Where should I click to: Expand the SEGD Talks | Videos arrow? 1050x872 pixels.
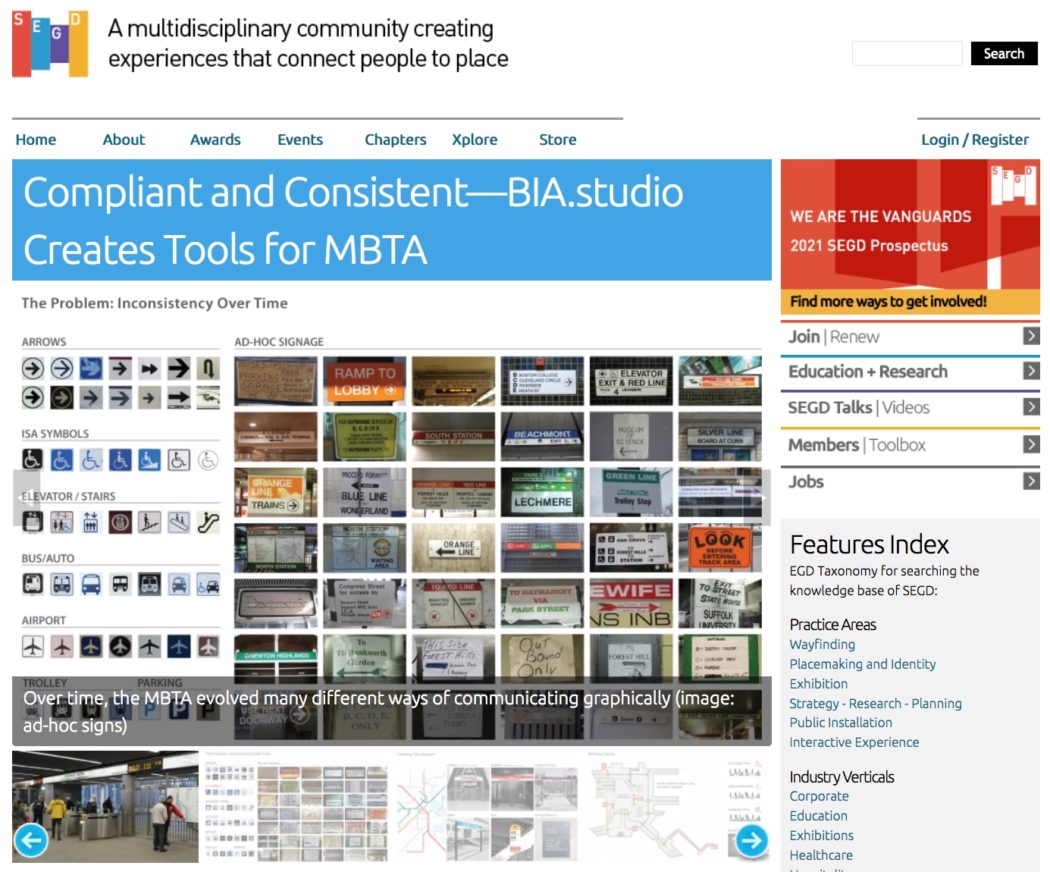point(1031,407)
